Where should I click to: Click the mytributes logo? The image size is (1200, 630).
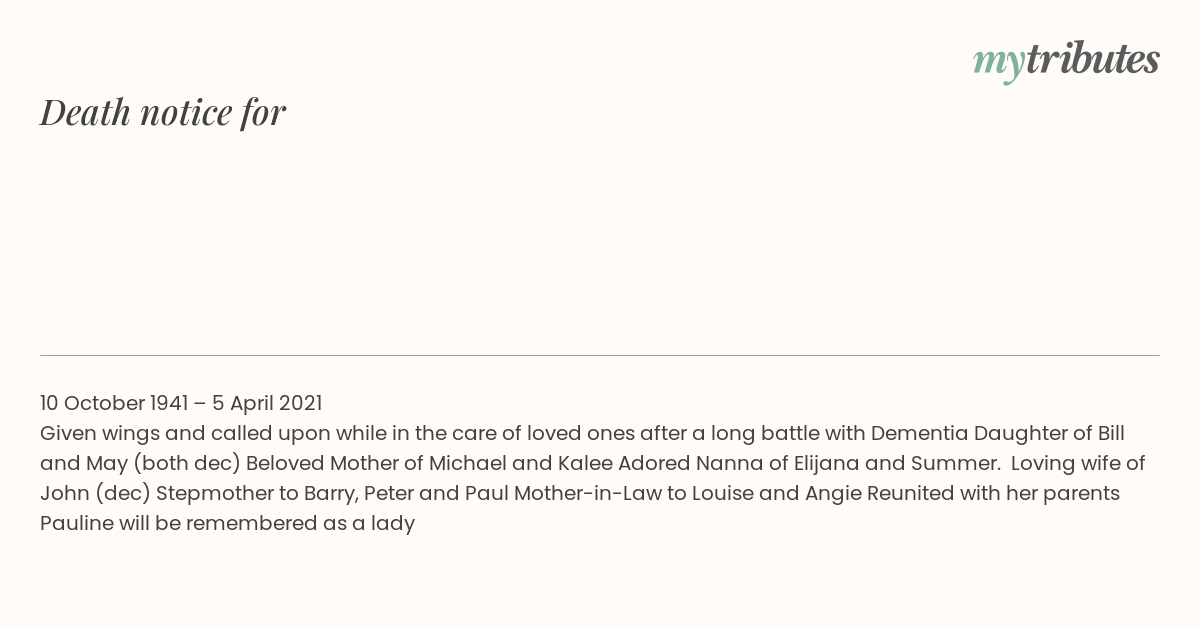1066,61
